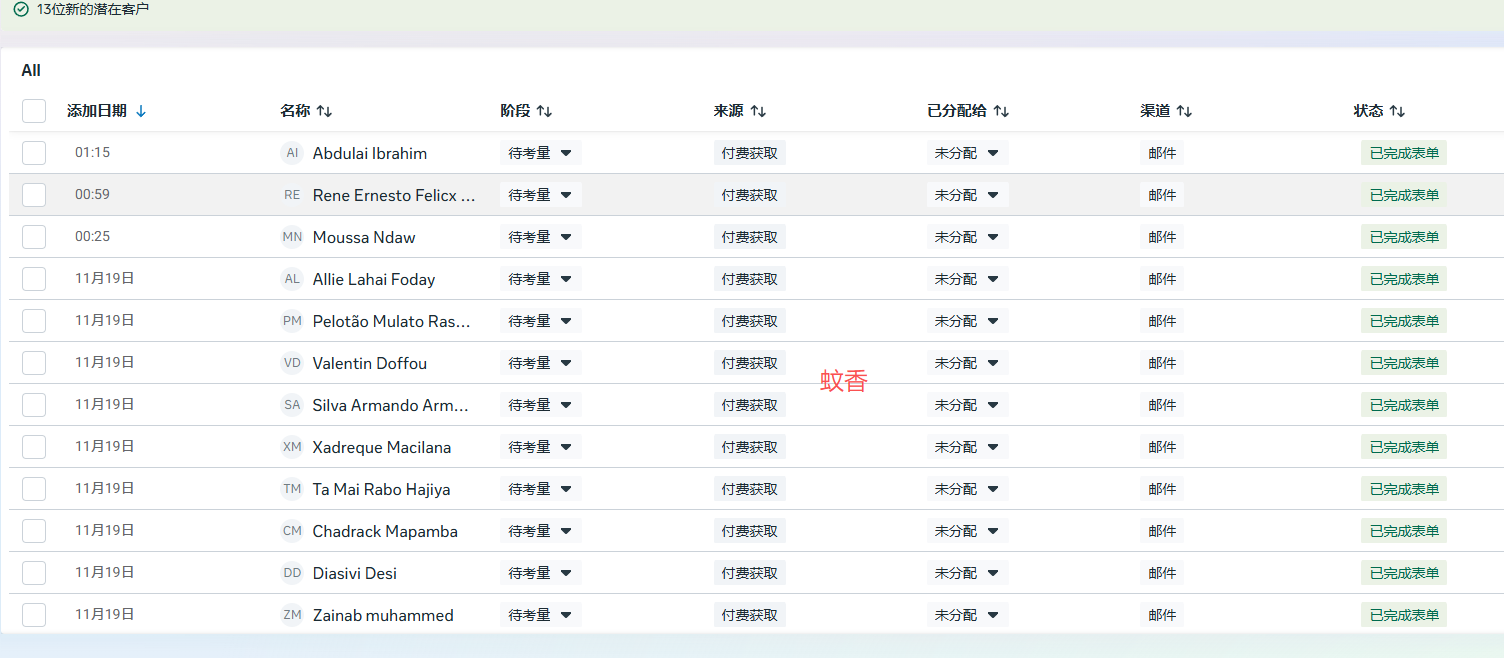
Task: Click the sort arrows beside 渠道
Action: pos(1184,111)
